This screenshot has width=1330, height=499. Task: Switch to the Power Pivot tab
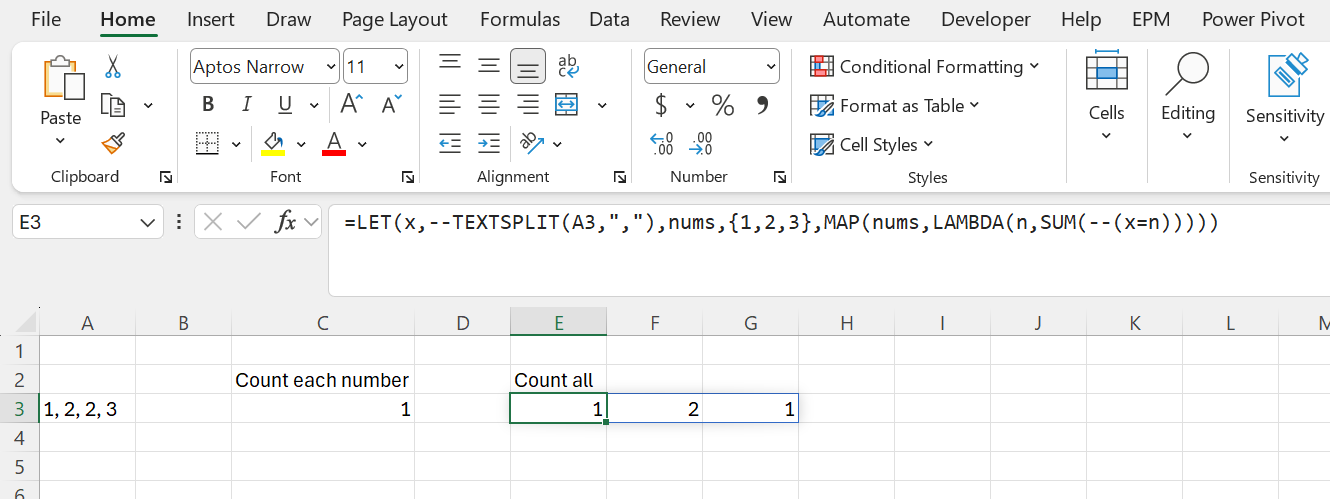tap(1253, 19)
